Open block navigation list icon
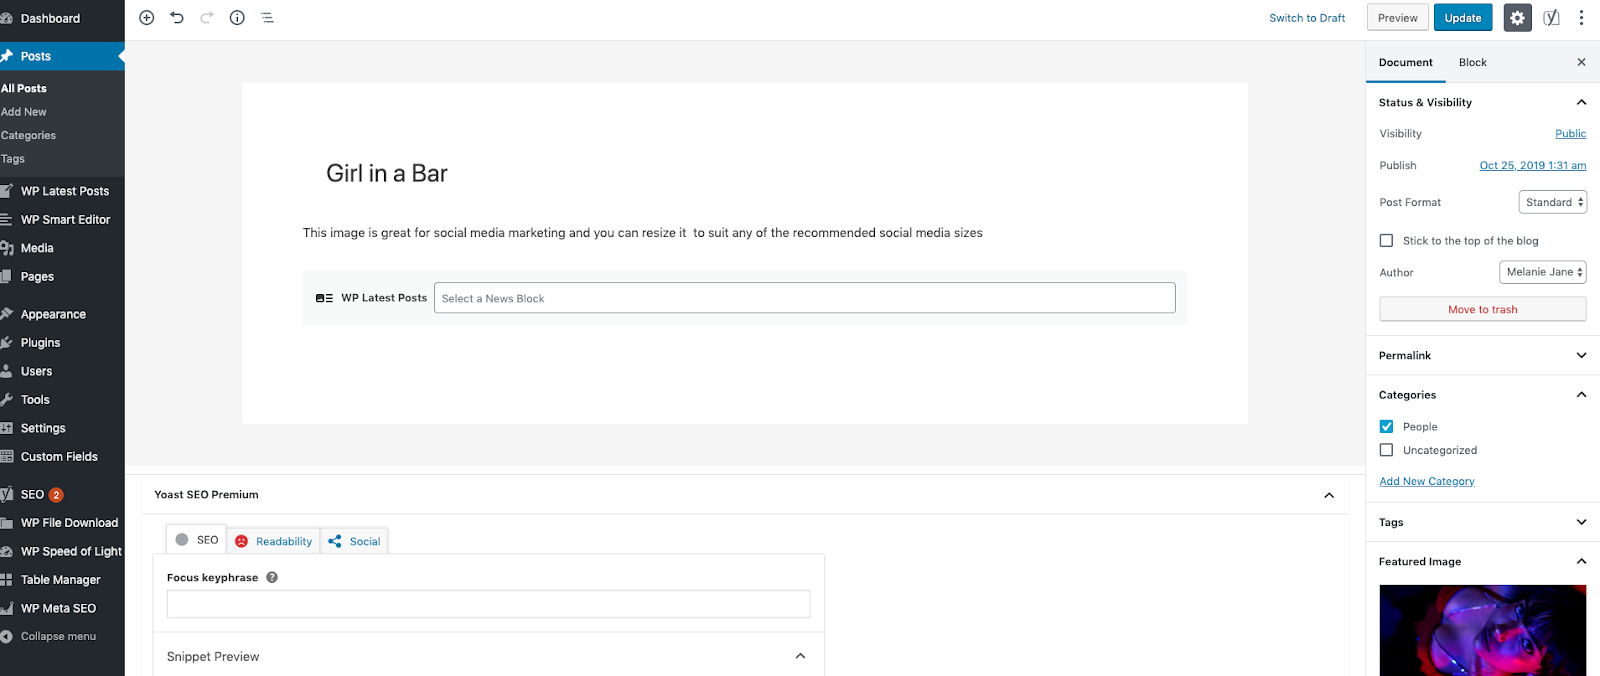This screenshot has height=676, width=1600. 267,18
